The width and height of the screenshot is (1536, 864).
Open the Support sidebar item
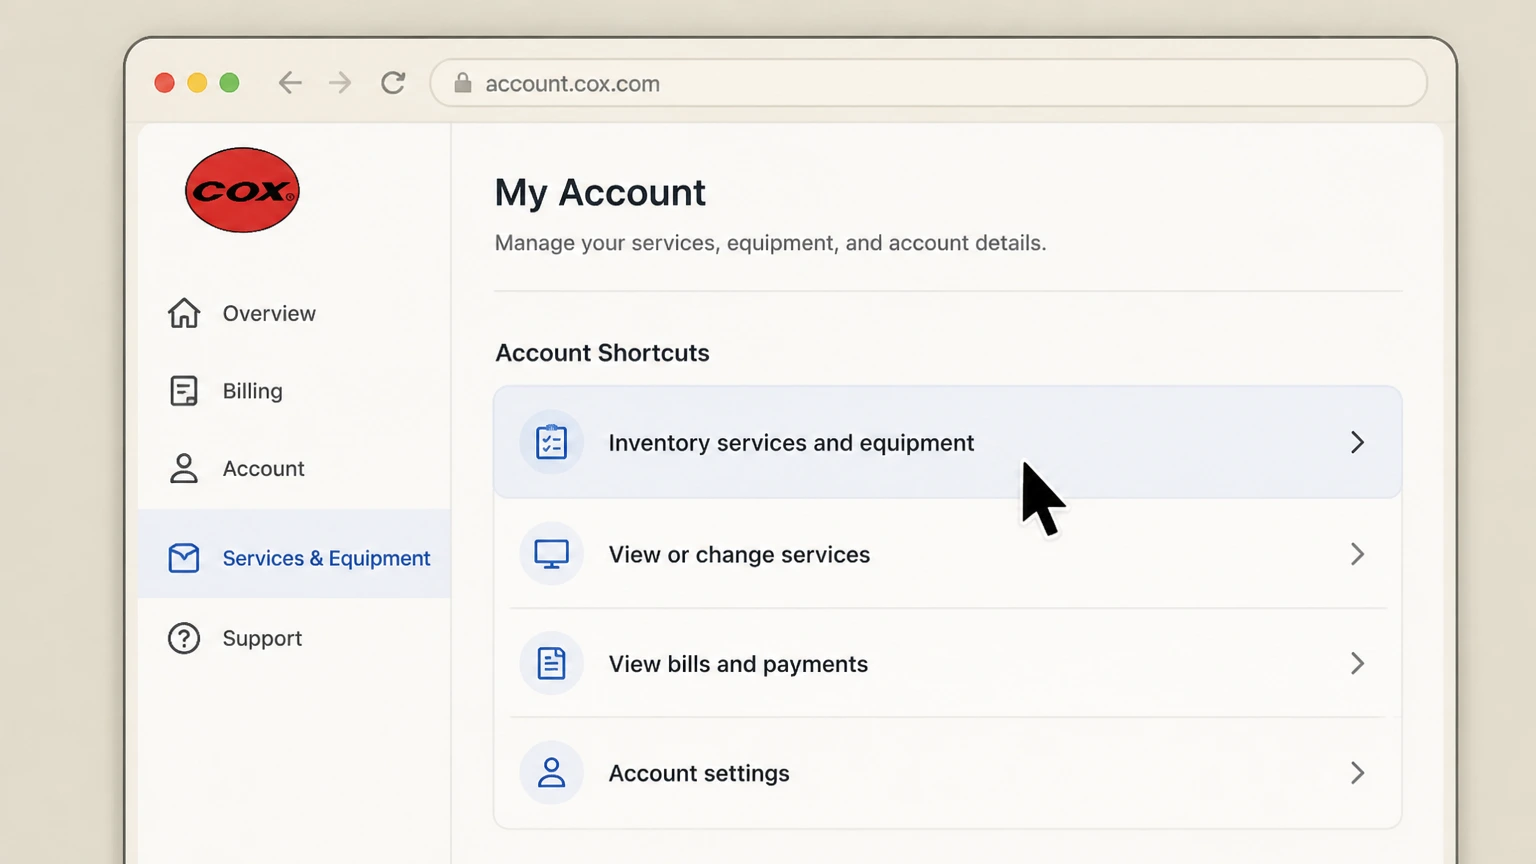(294, 638)
